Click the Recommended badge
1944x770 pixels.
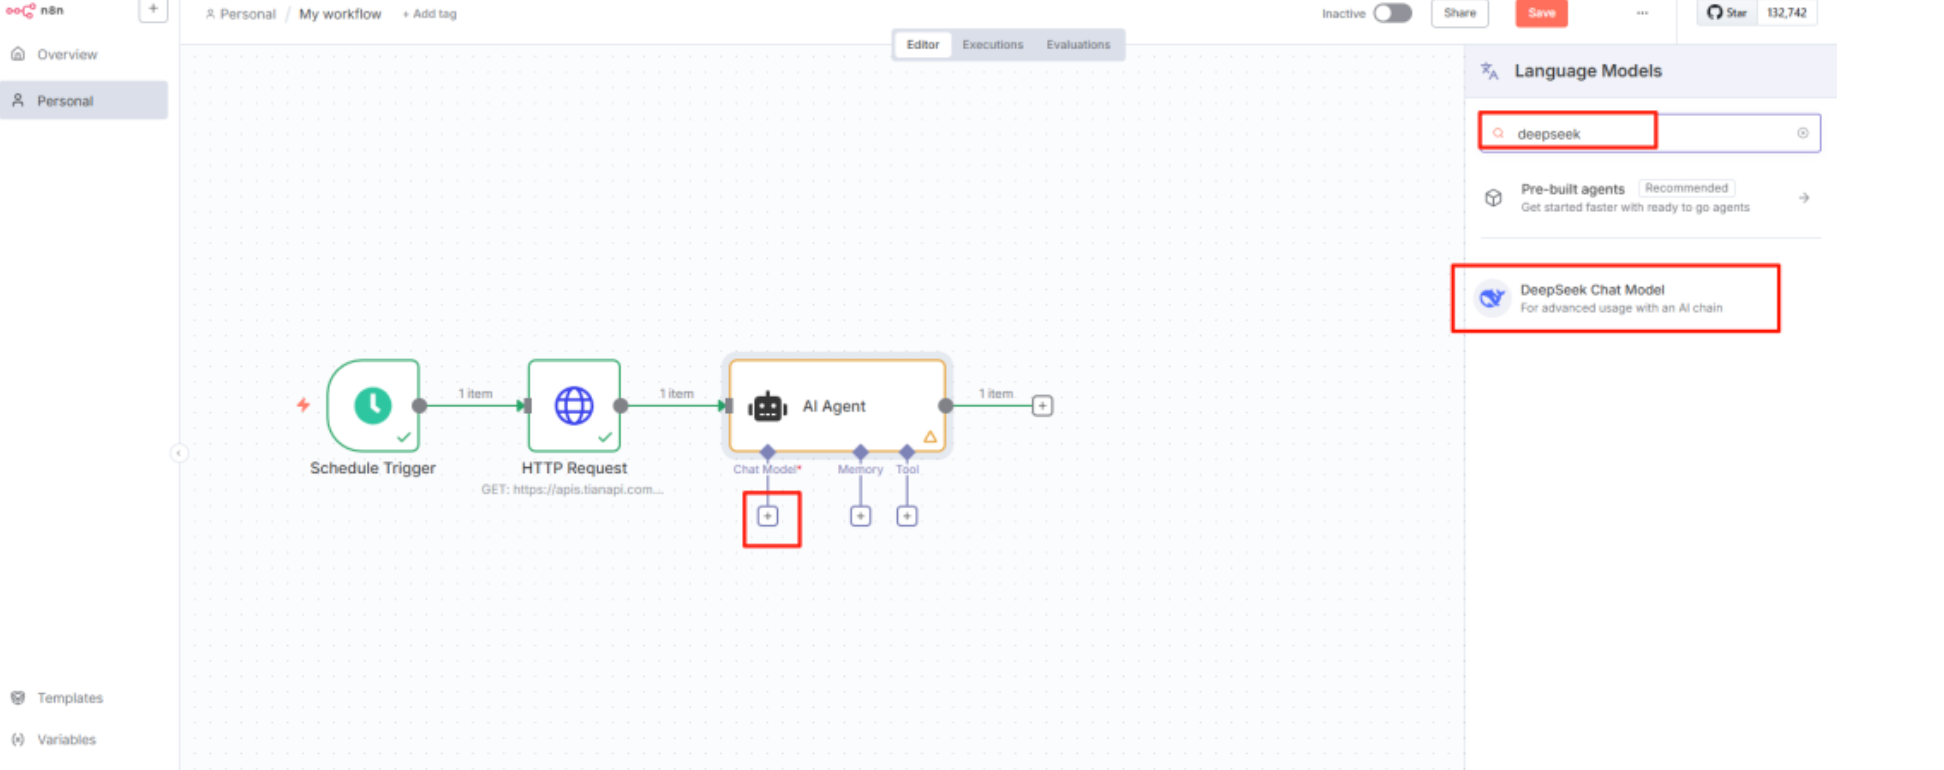click(1686, 188)
